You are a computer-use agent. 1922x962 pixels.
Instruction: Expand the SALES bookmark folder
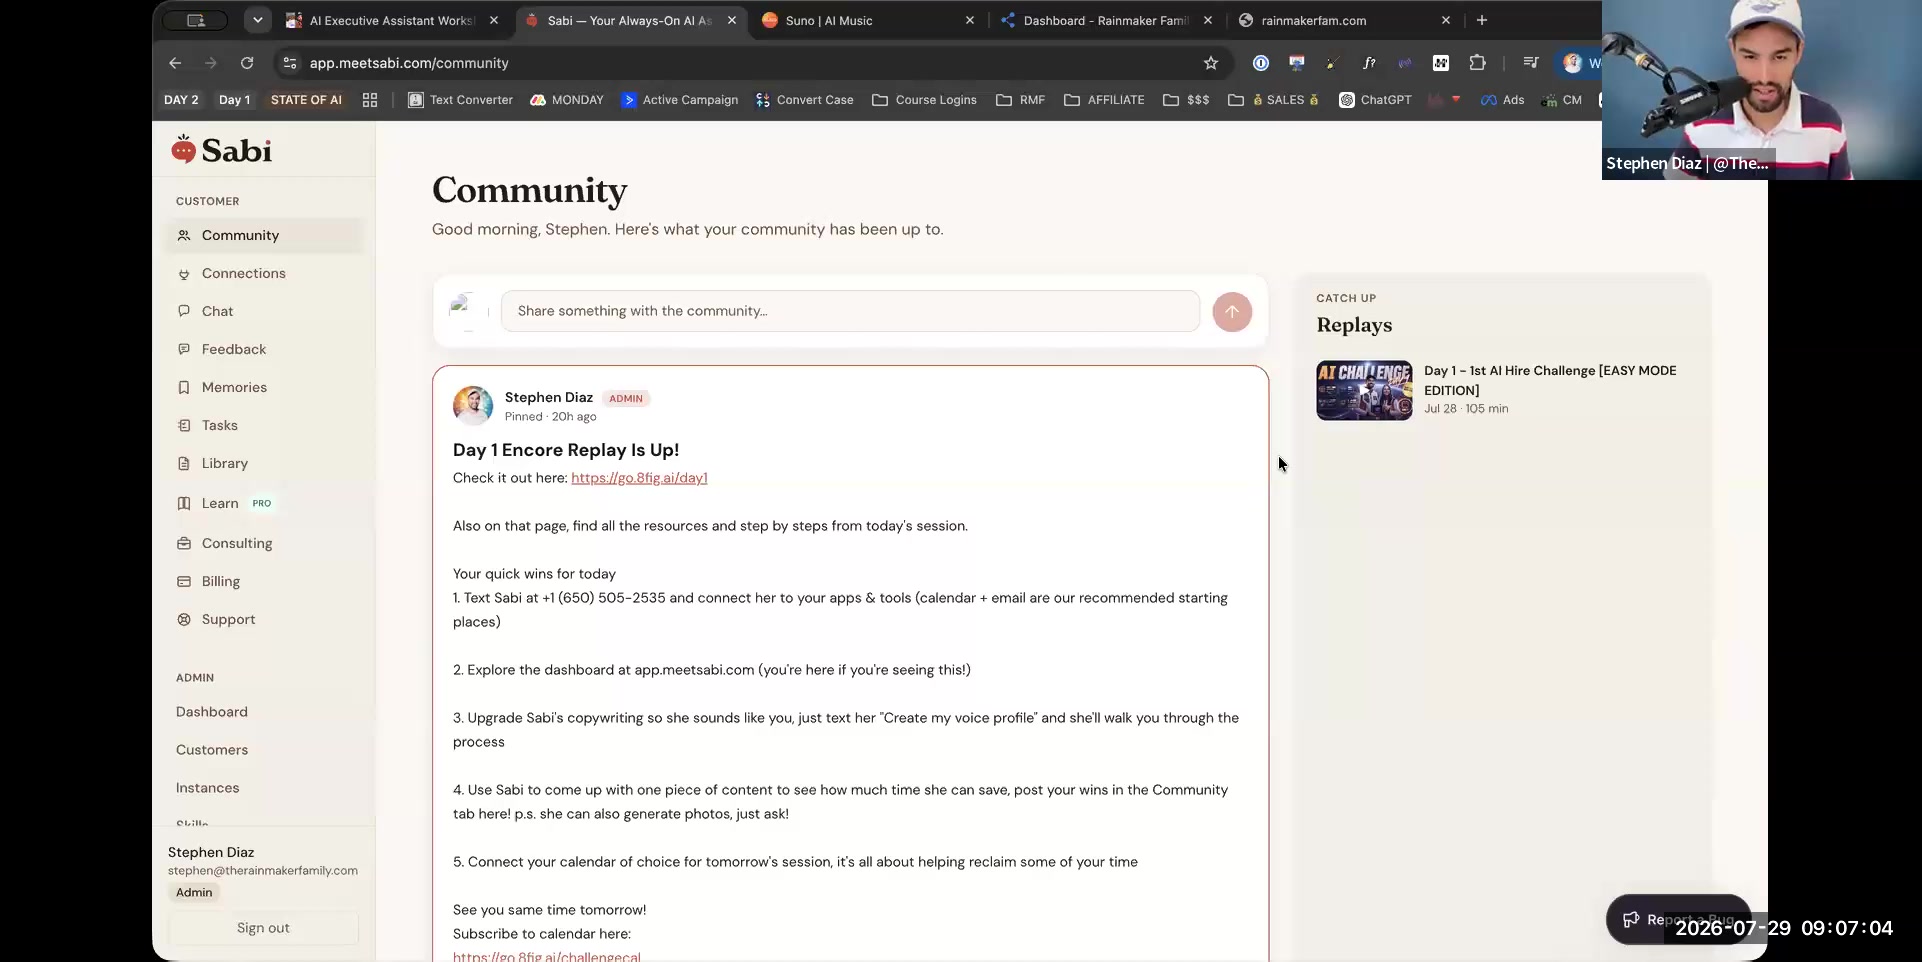pos(1274,100)
